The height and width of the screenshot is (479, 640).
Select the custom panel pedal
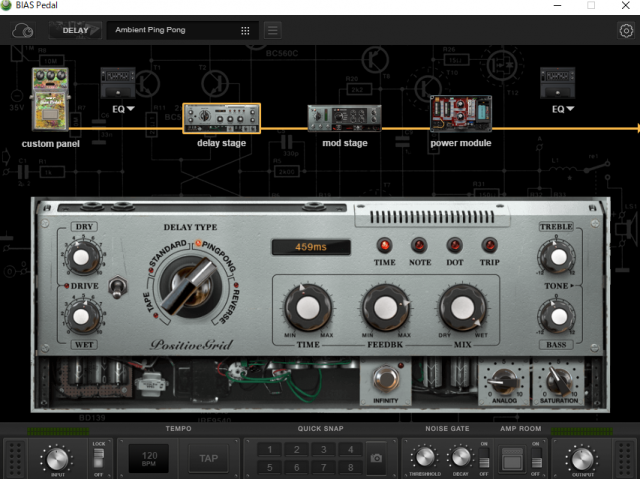pos(50,99)
